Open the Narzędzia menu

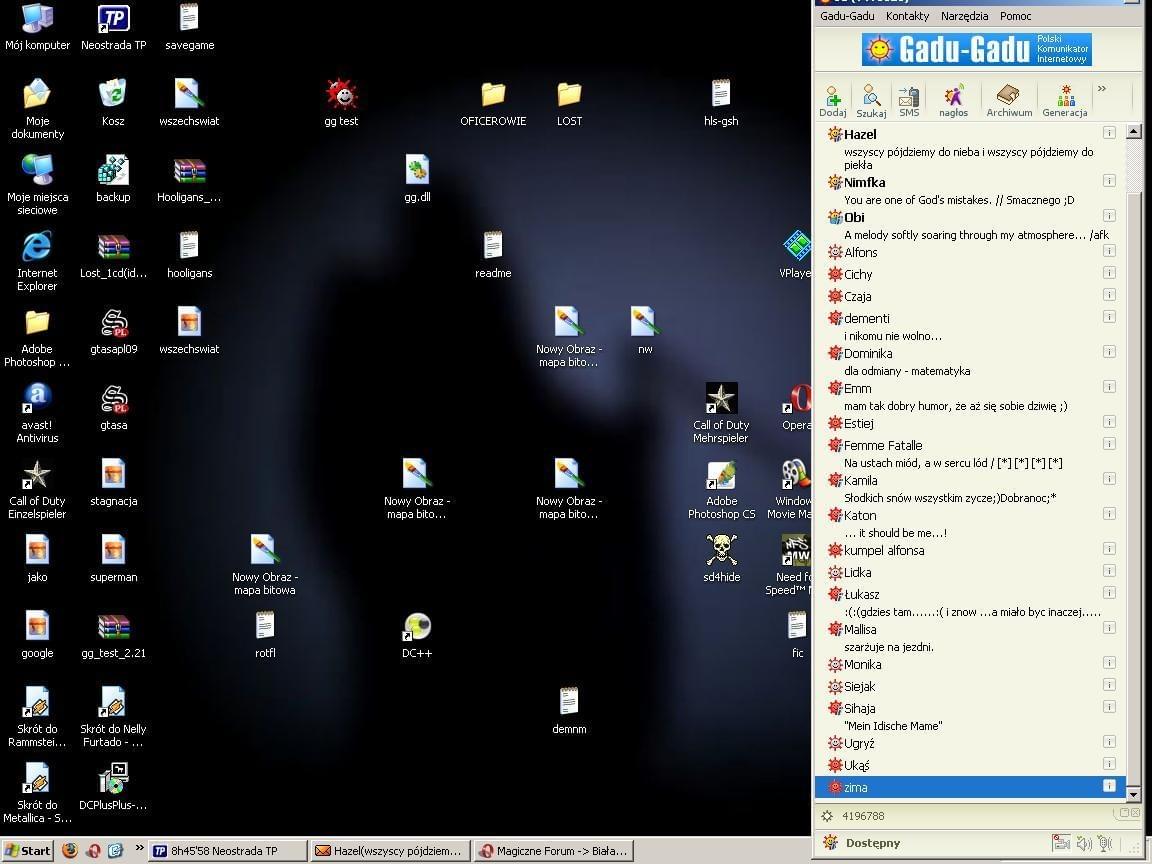coord(965,16)
